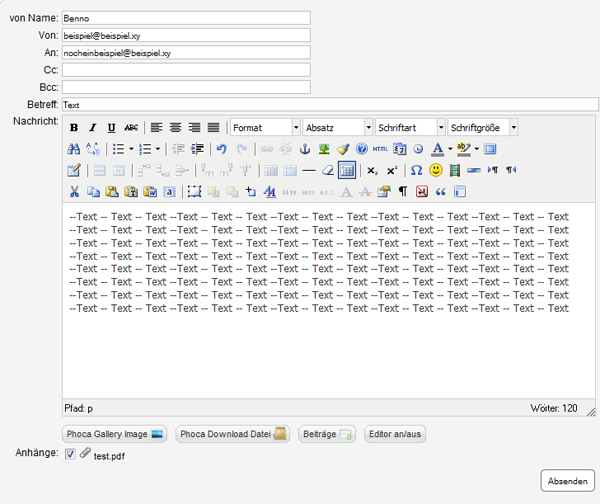Screen dimensions: 600x504
Task: Expand bullet list style arrow
Action: pyautogui.click(x=131, y=149)
